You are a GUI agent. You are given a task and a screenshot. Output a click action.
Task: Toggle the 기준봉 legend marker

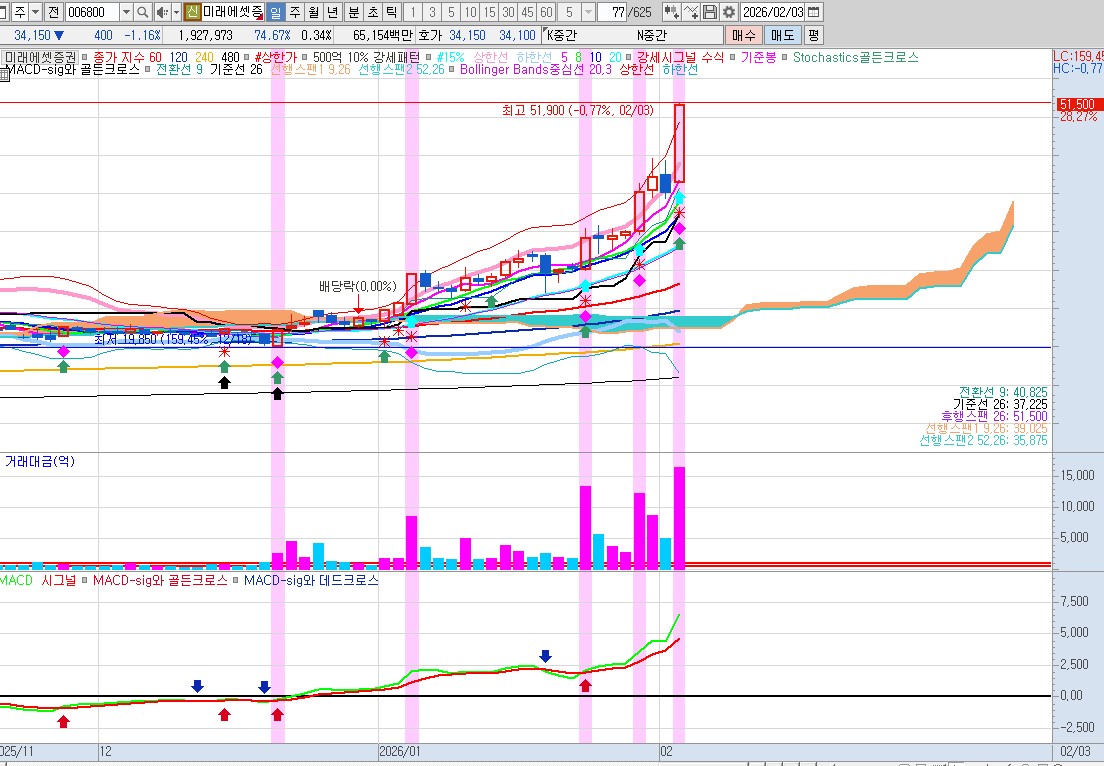[732, 58]
